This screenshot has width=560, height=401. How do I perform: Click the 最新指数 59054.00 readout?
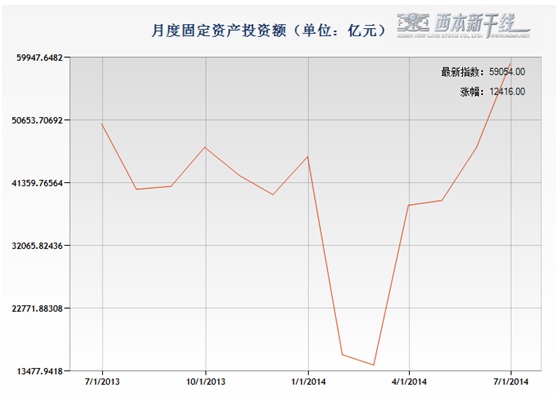tap(483, 72)
